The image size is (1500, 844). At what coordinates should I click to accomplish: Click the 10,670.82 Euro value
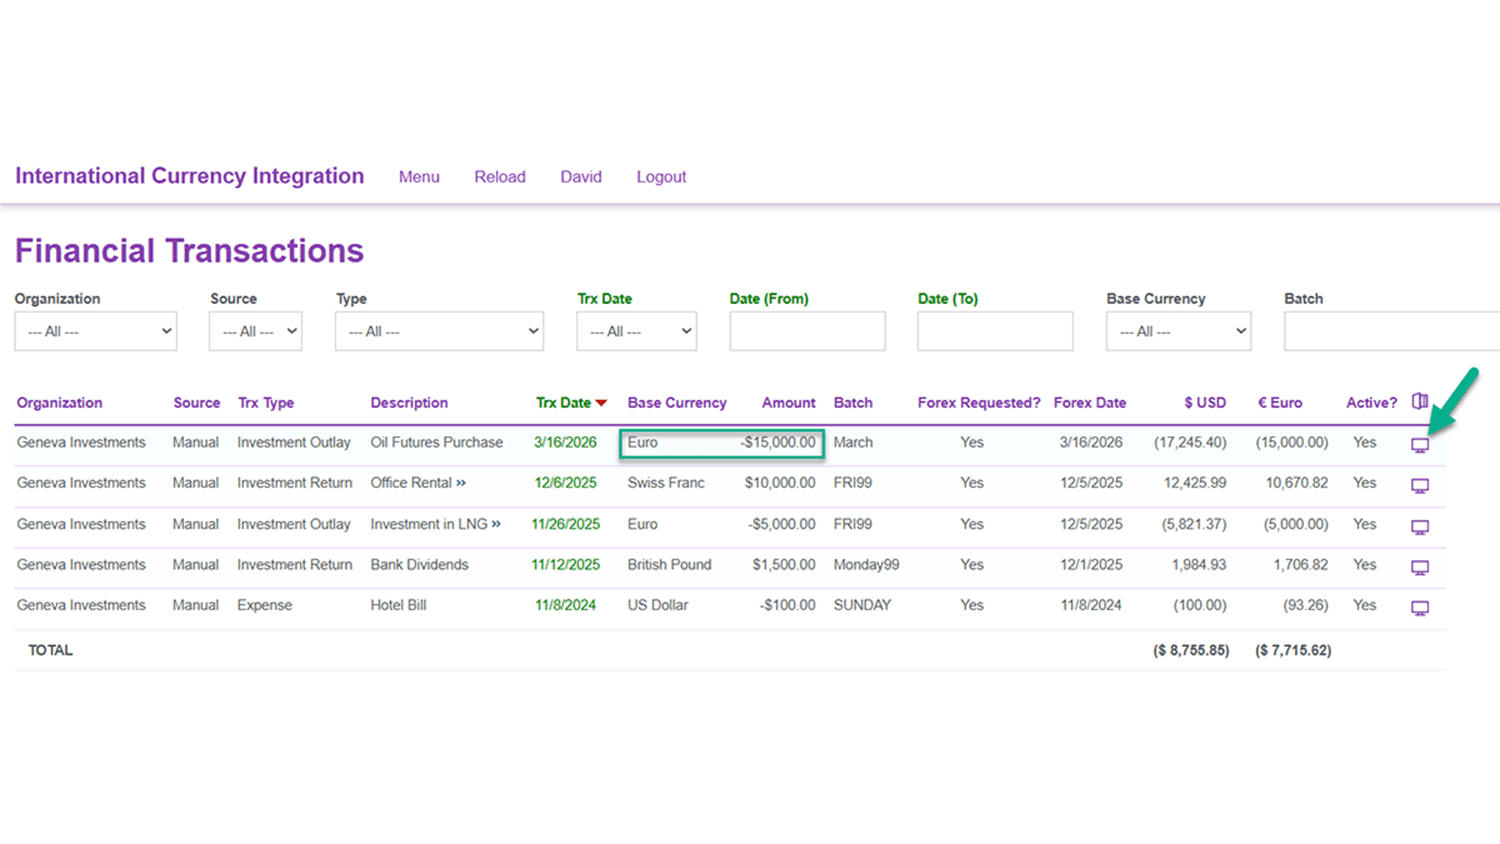click(x=1297, y=482)
